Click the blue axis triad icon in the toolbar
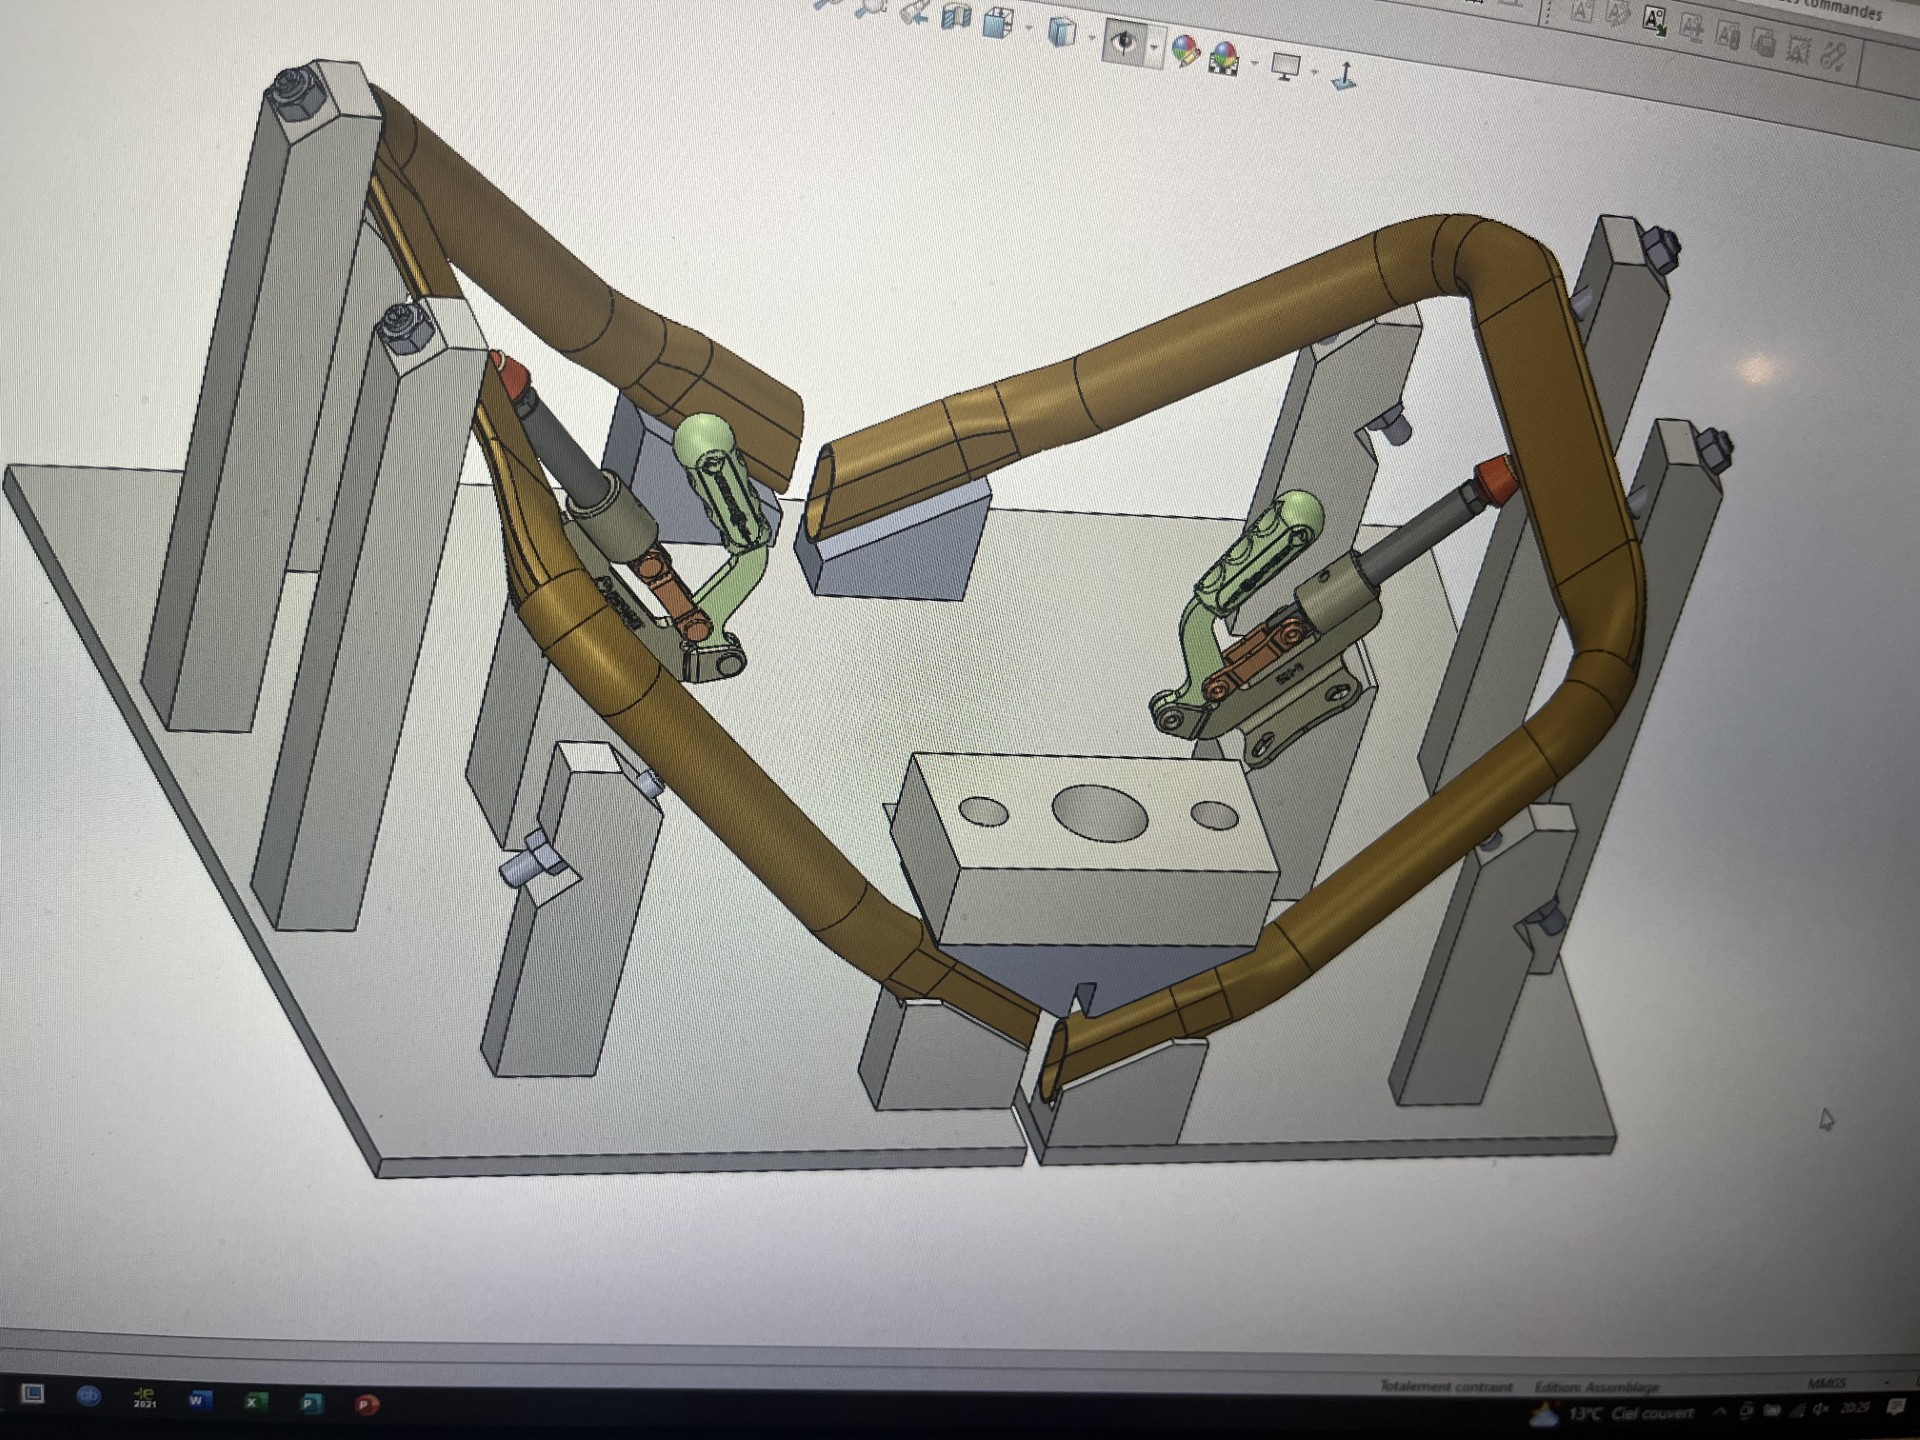The height and width of the screenshot is (1440, 1920). point(1345,76)
